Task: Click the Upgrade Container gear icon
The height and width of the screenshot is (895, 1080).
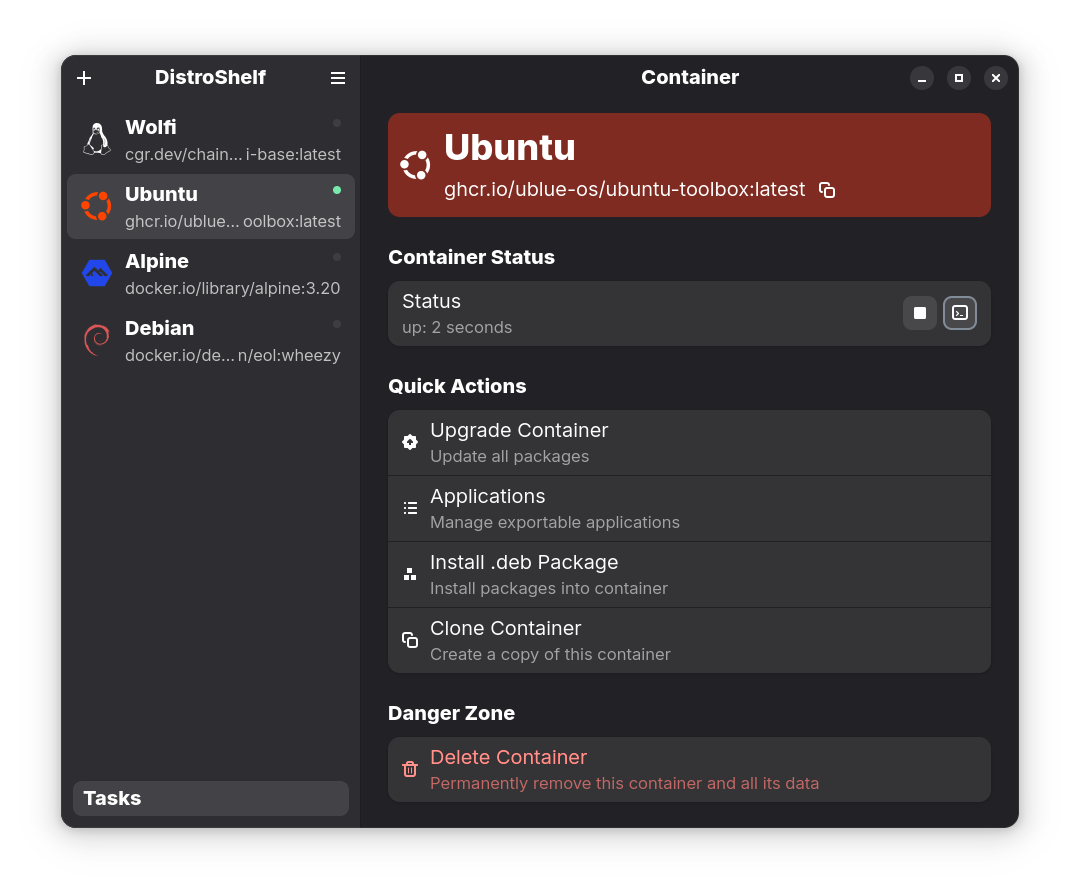Action: click(x=410, y=442)
